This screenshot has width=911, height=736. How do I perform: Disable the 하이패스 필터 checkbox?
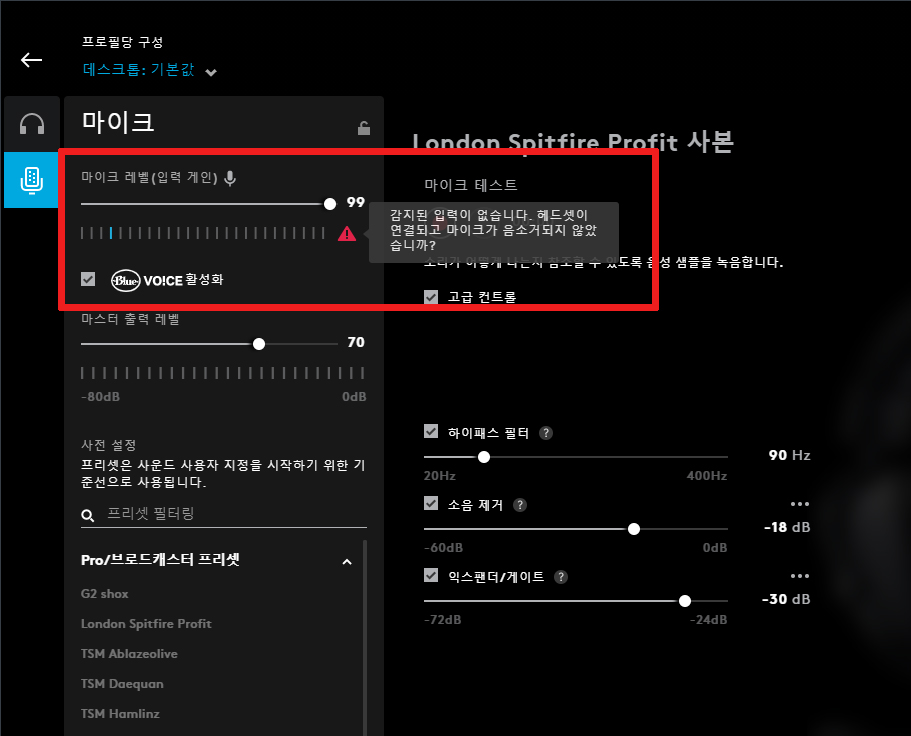pos(431,431)
